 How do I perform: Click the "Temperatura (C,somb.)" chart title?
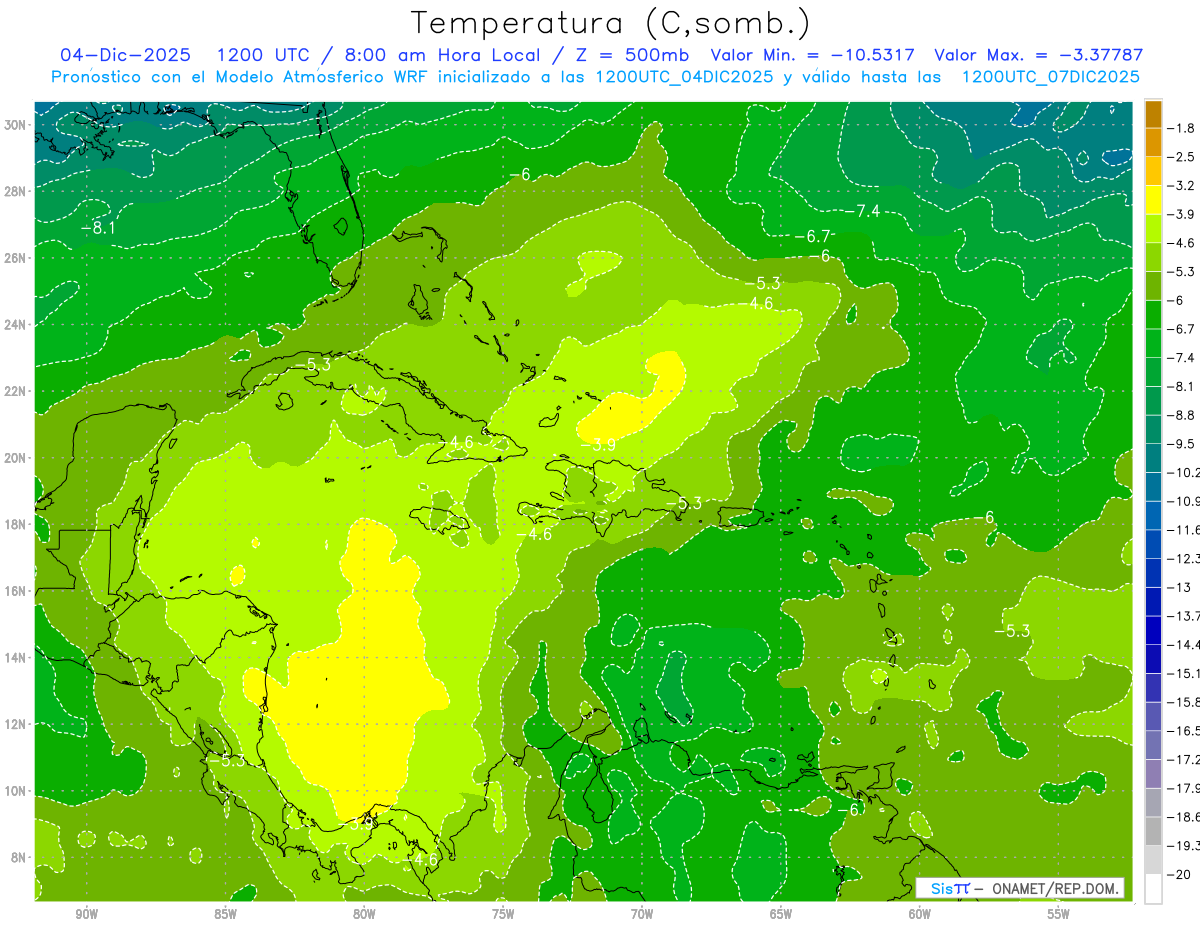pos(611,23)
